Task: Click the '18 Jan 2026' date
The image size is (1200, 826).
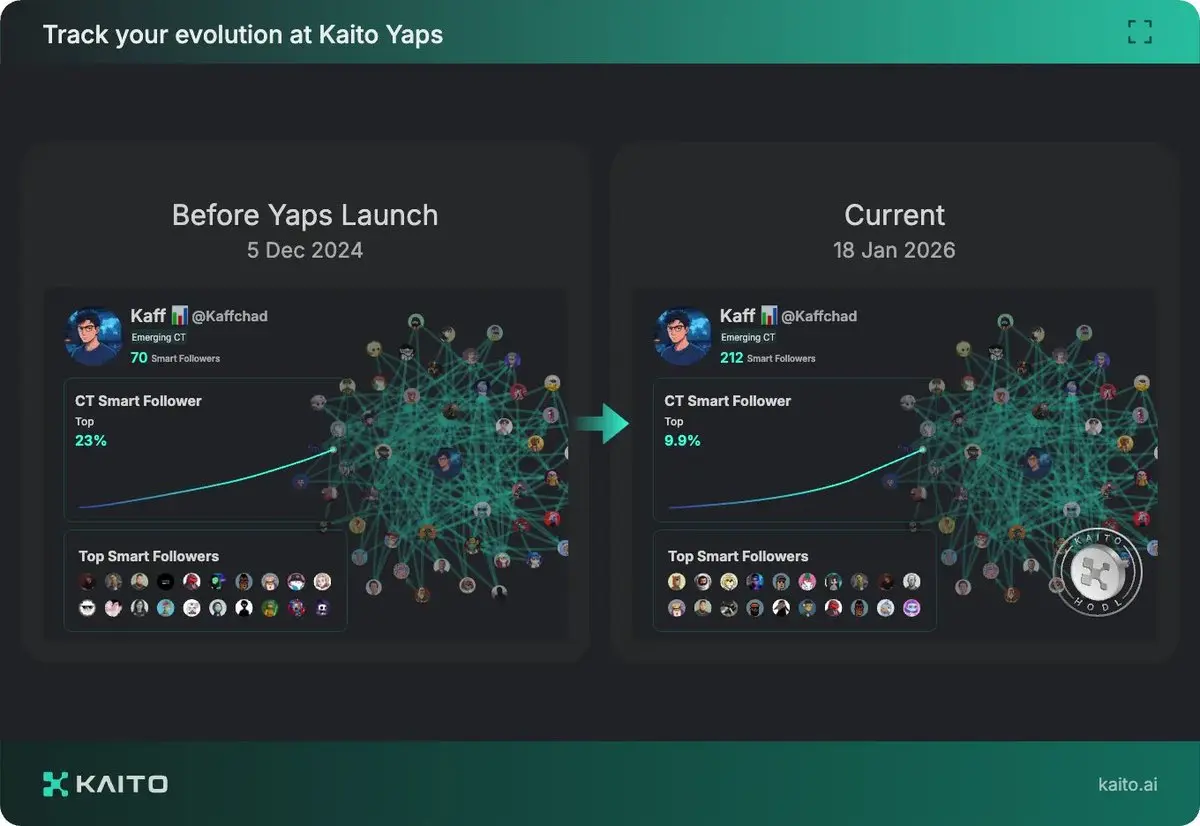Action: pos(894,250)
